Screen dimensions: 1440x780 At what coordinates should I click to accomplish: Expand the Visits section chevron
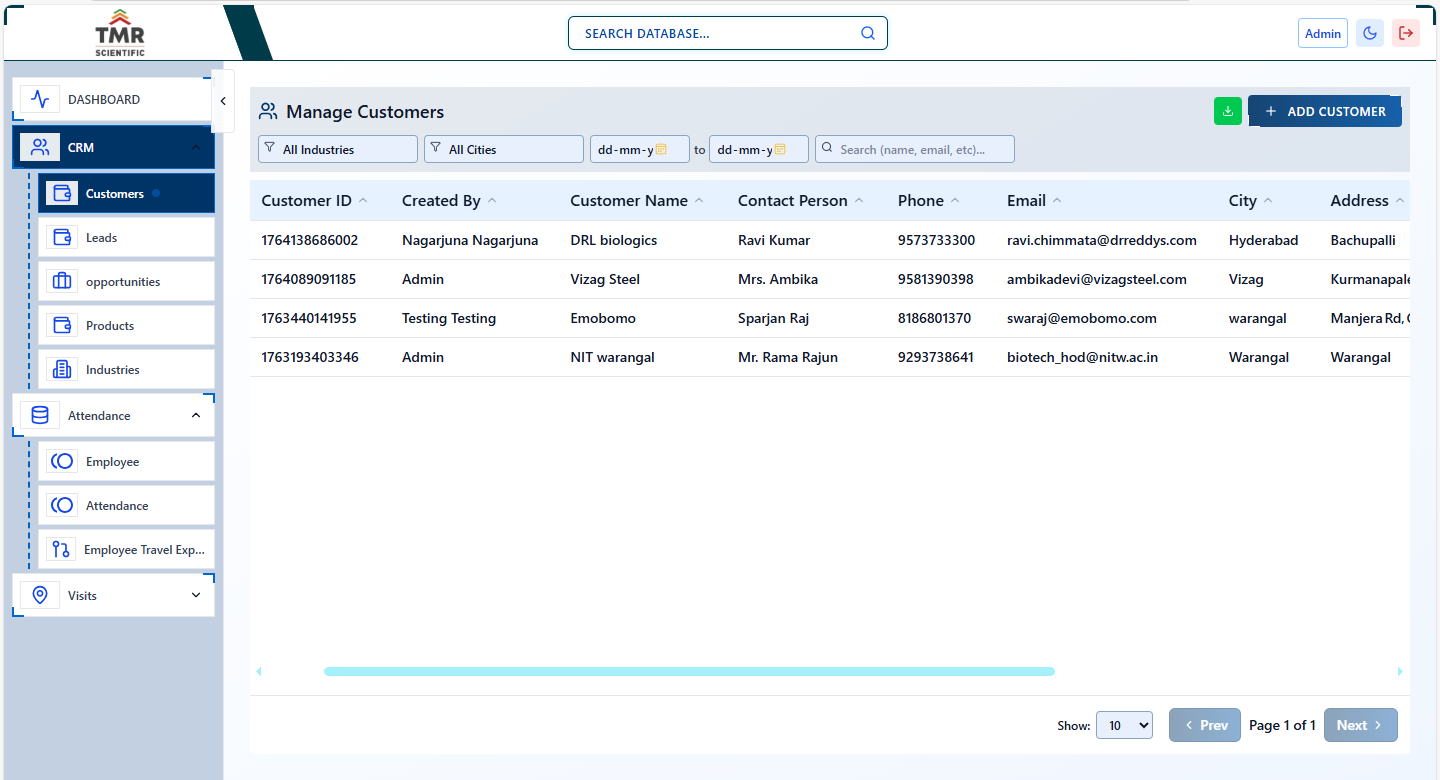[x=196, y=594]
